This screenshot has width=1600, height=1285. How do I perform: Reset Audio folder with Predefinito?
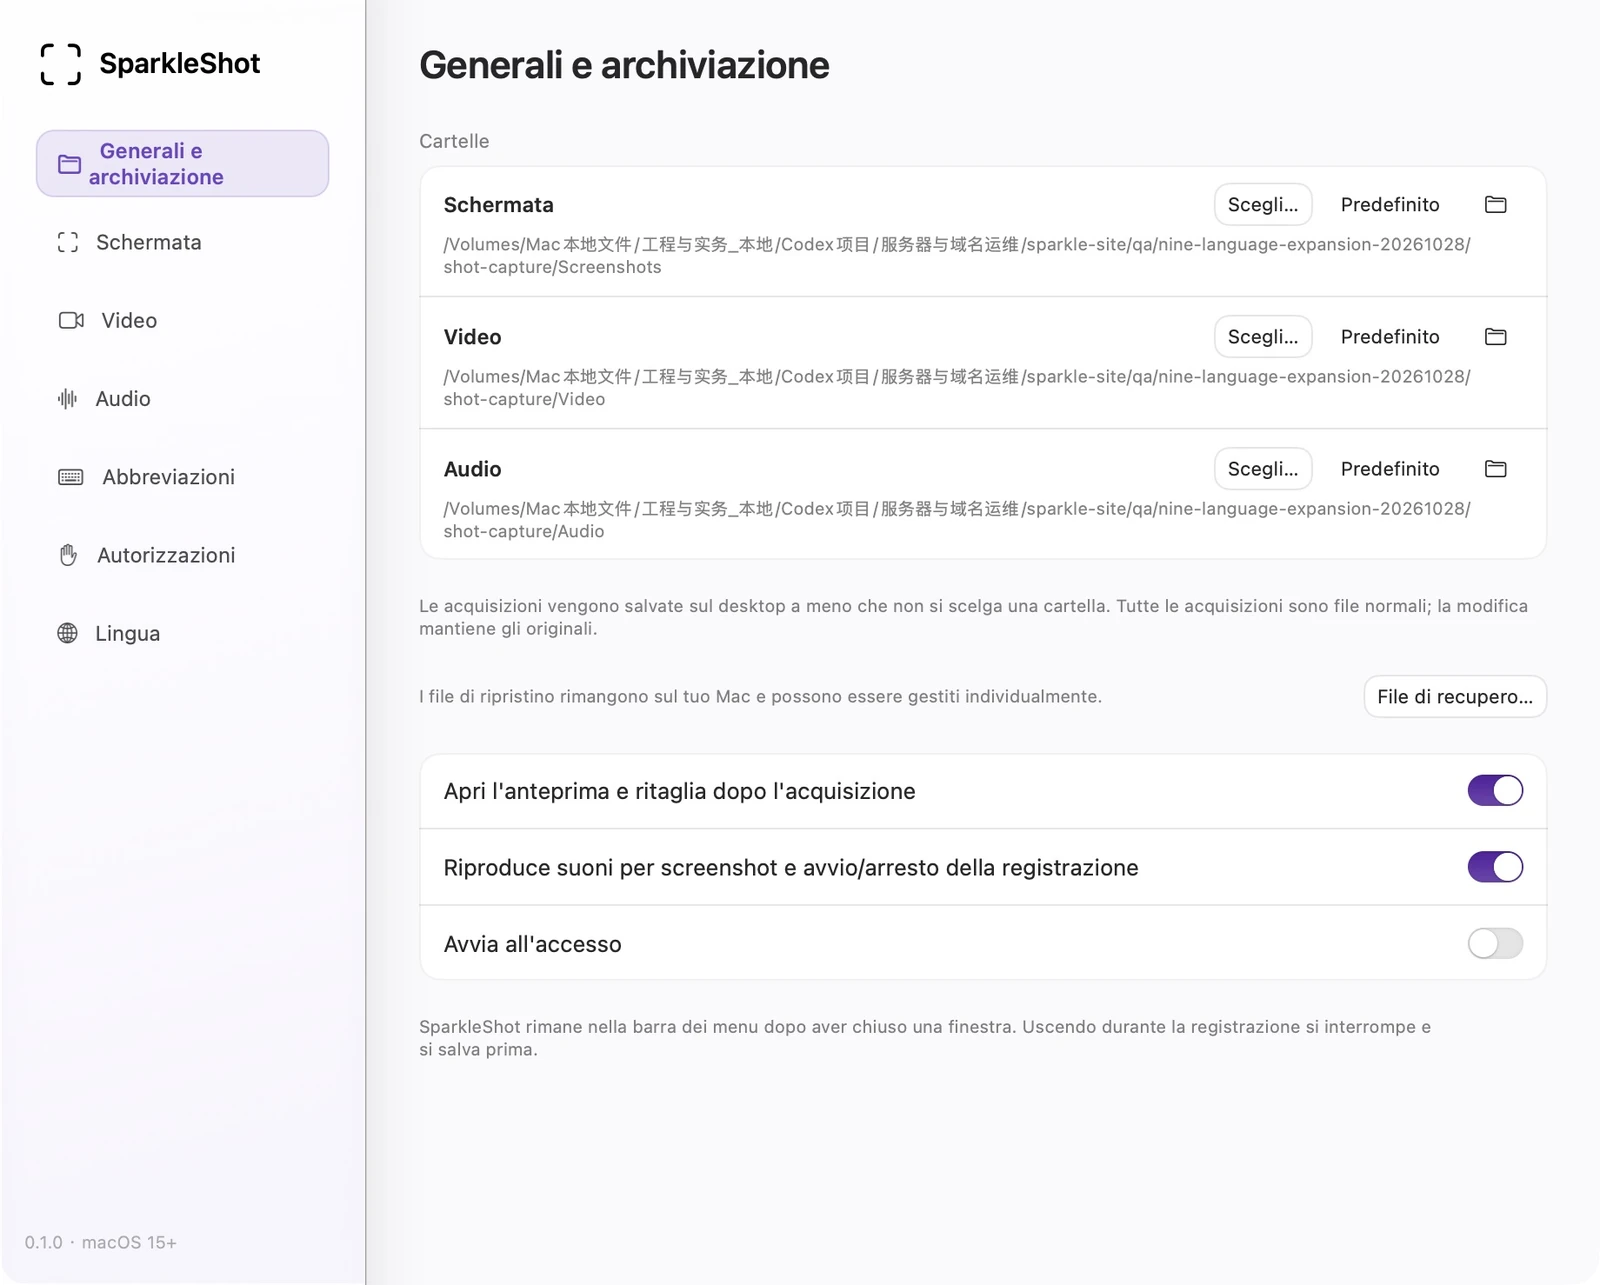pyautogui.click(x=1390, y=468)
